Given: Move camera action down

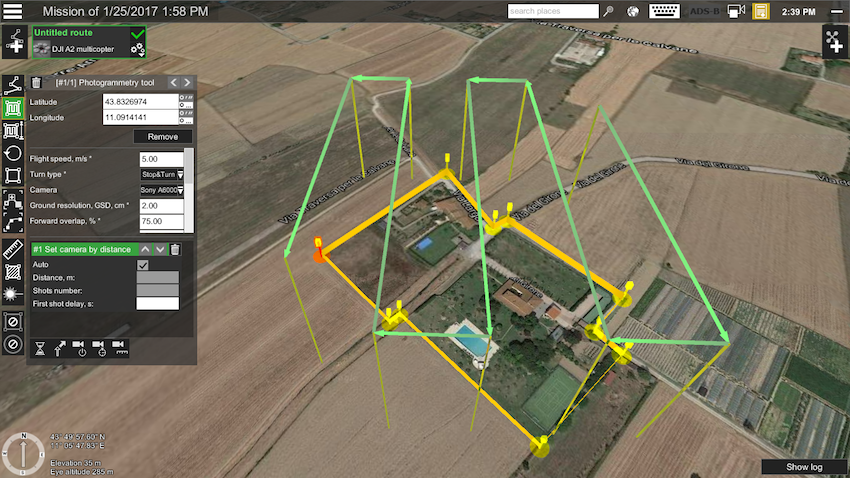Looking at the screenshot, I should pyautogui.click(x=160, y=249).
